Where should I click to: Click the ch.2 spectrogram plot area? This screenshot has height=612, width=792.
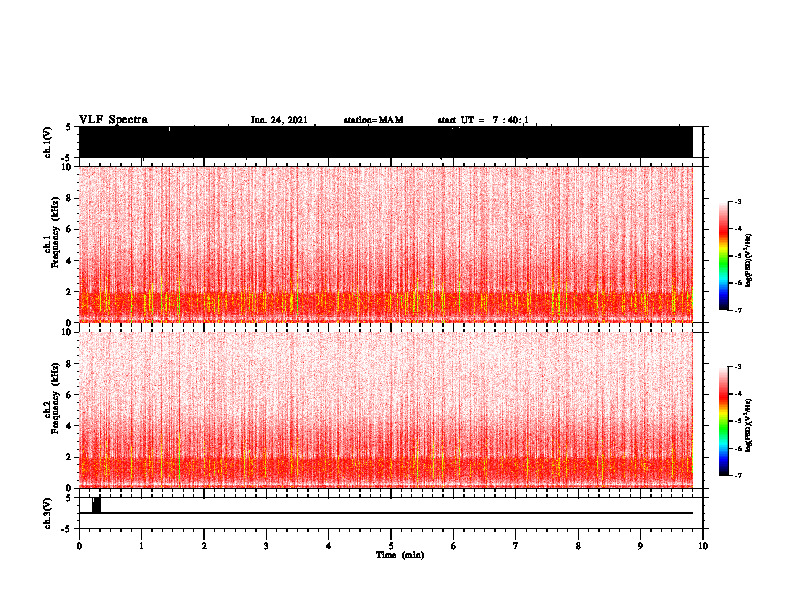tap(386, 410)
